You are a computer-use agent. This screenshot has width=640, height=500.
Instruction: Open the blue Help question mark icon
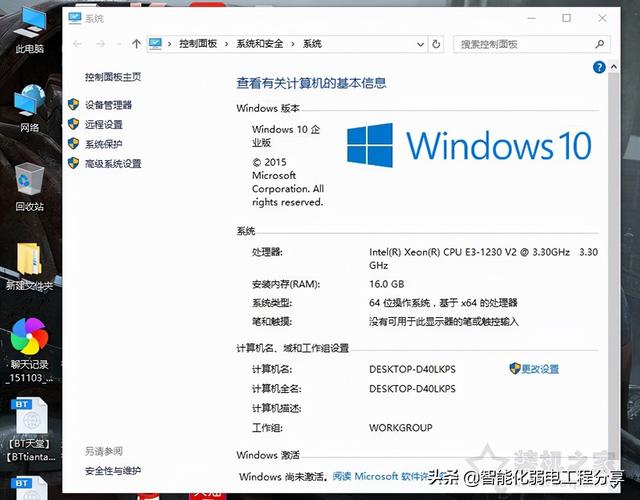(x=599, y=67)
